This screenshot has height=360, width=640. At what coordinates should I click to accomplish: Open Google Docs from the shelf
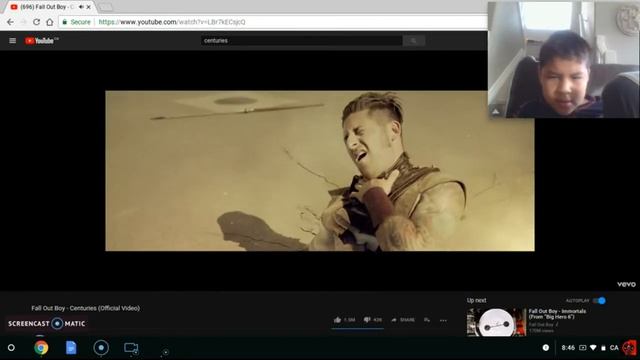(71, 348)
